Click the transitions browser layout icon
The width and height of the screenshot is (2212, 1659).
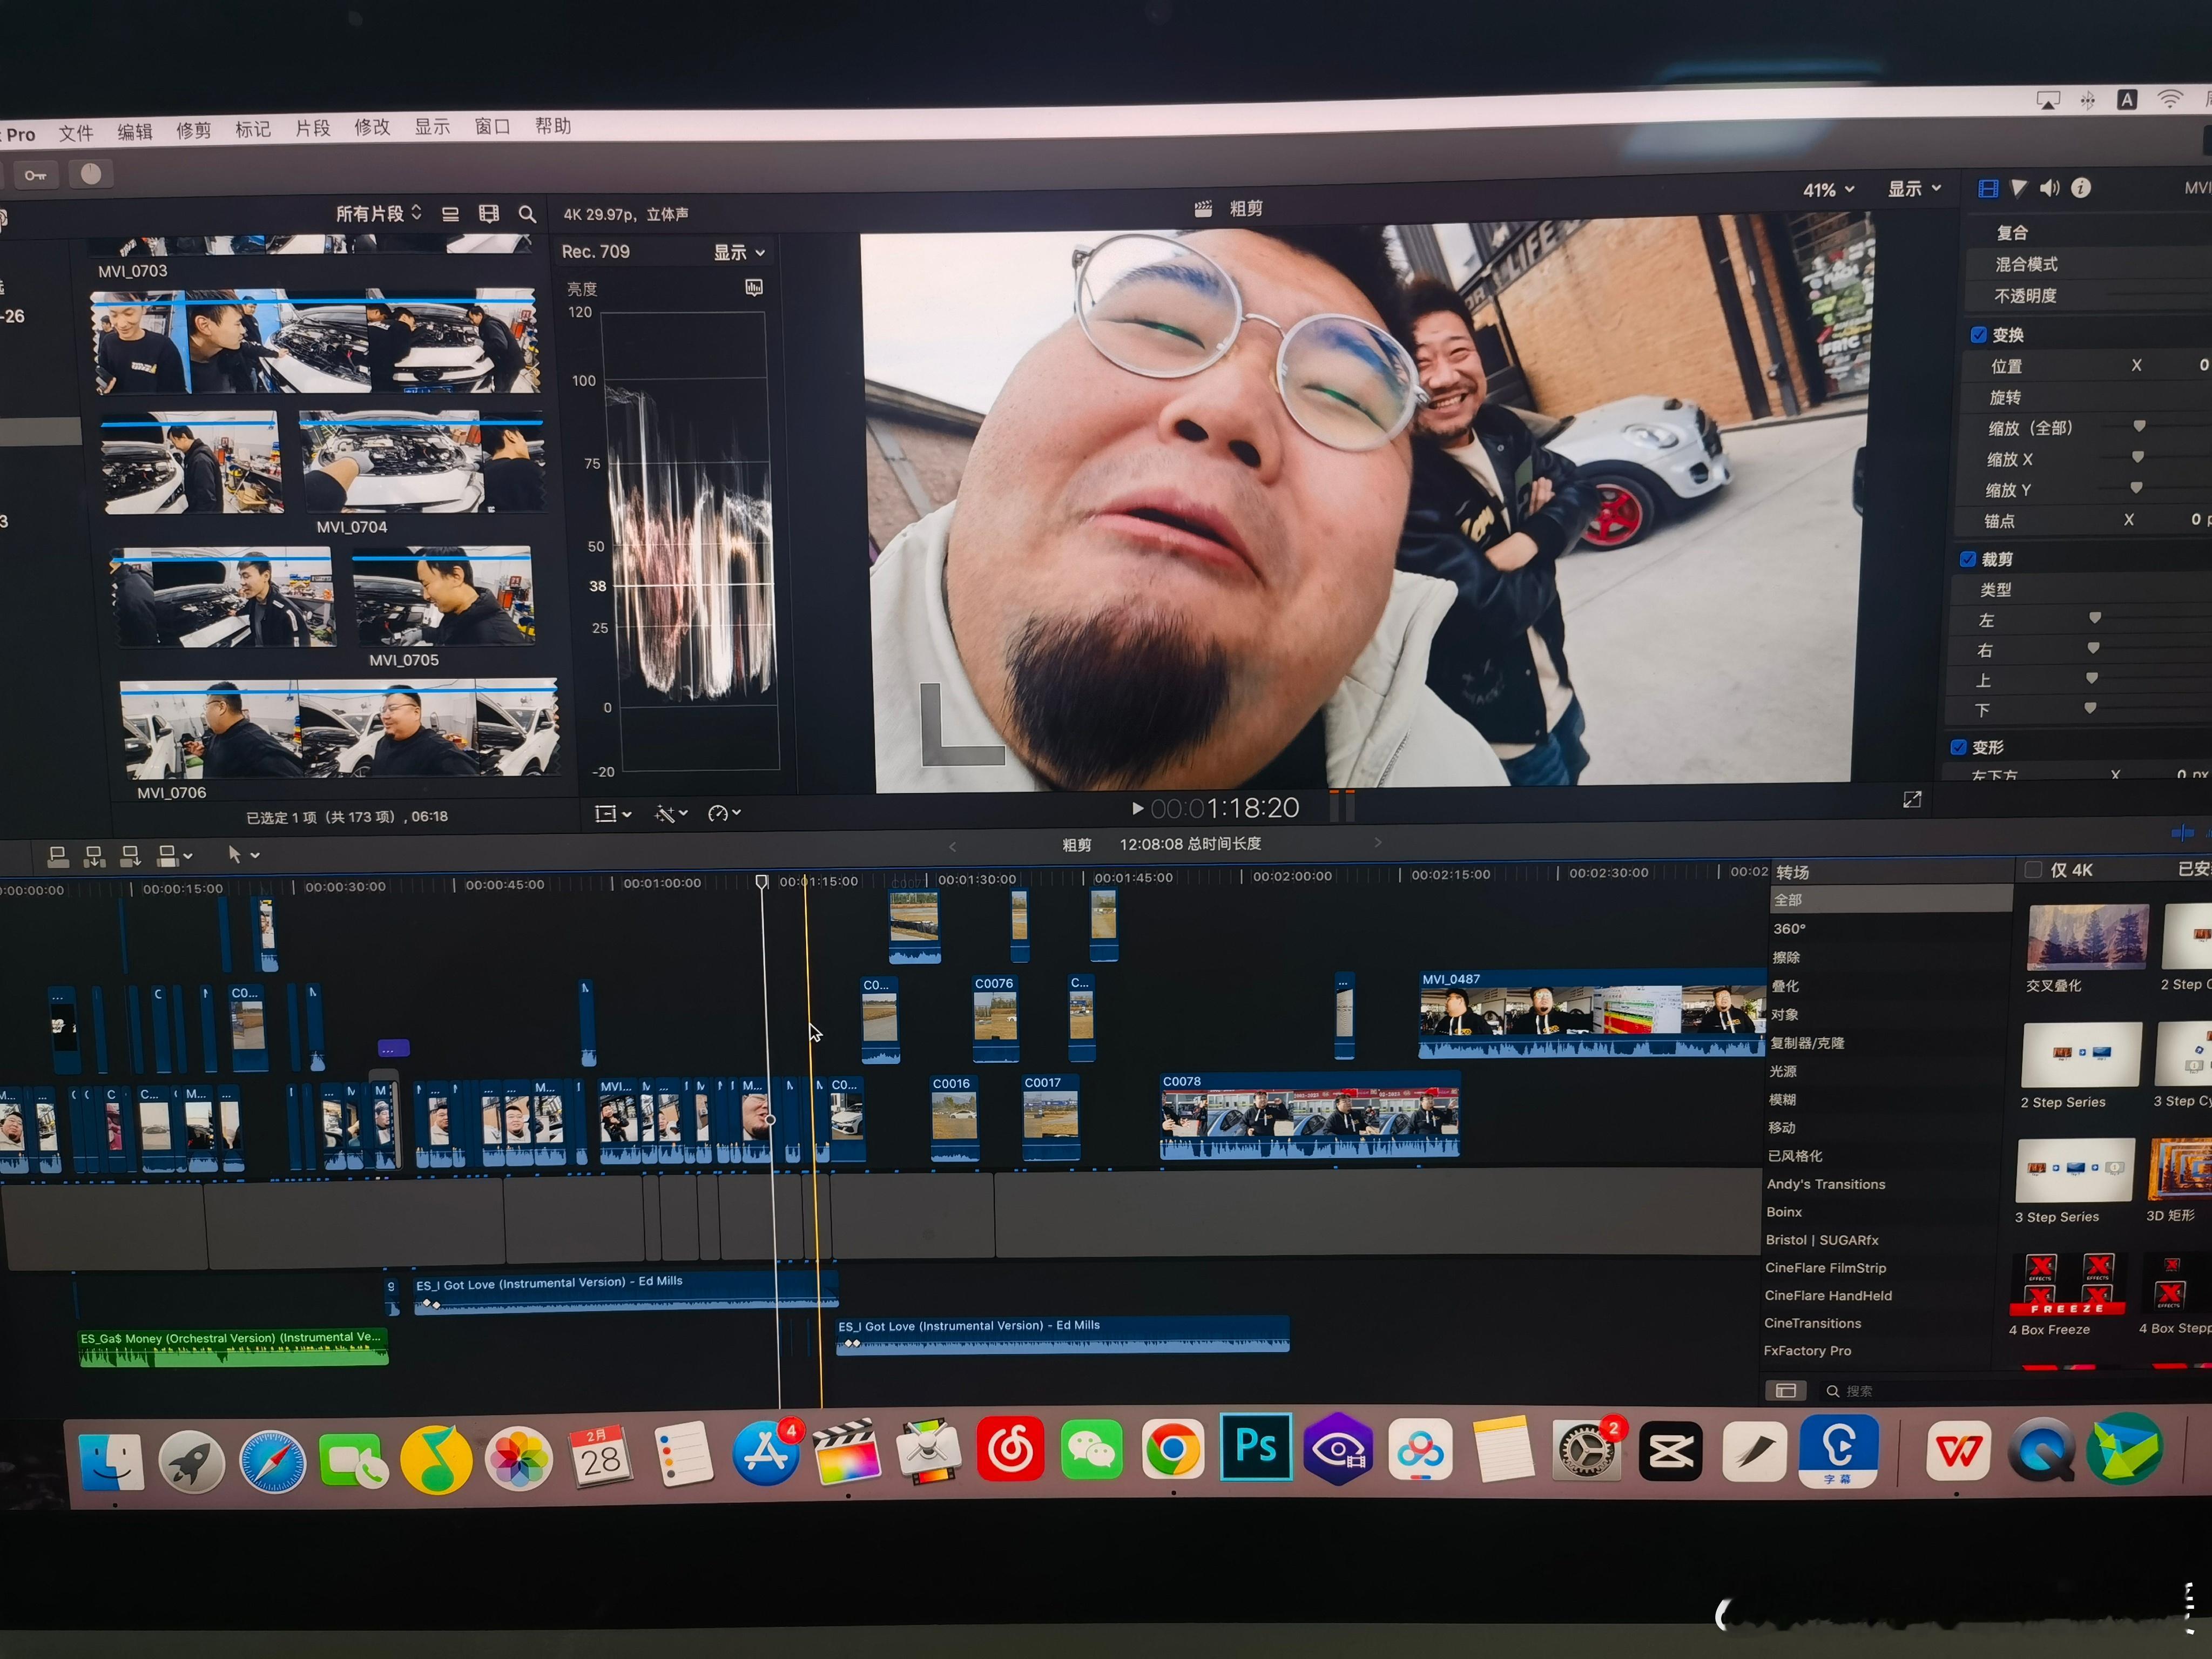[1786, 1390]
